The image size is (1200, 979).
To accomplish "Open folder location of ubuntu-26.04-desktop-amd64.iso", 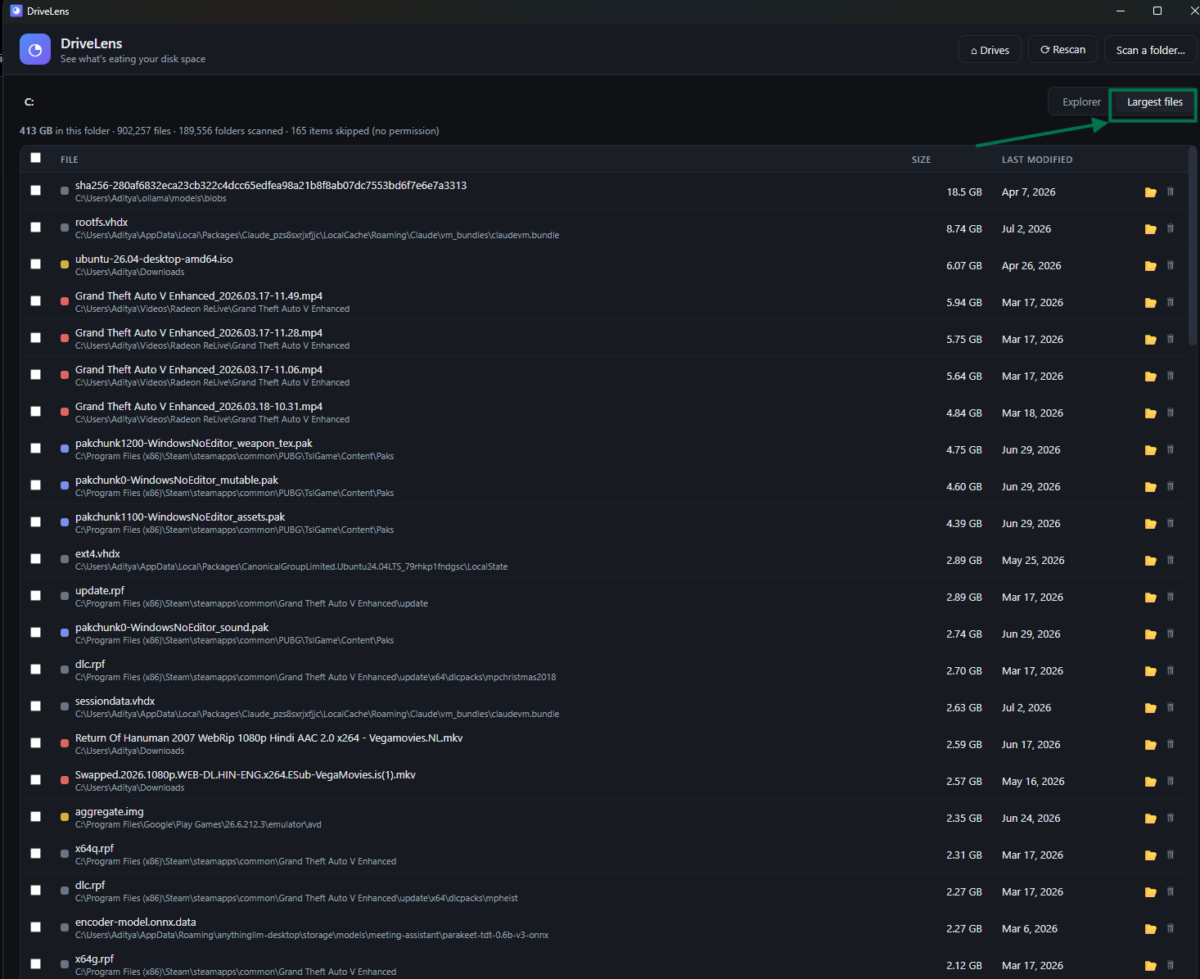I will pos(1151,266).
